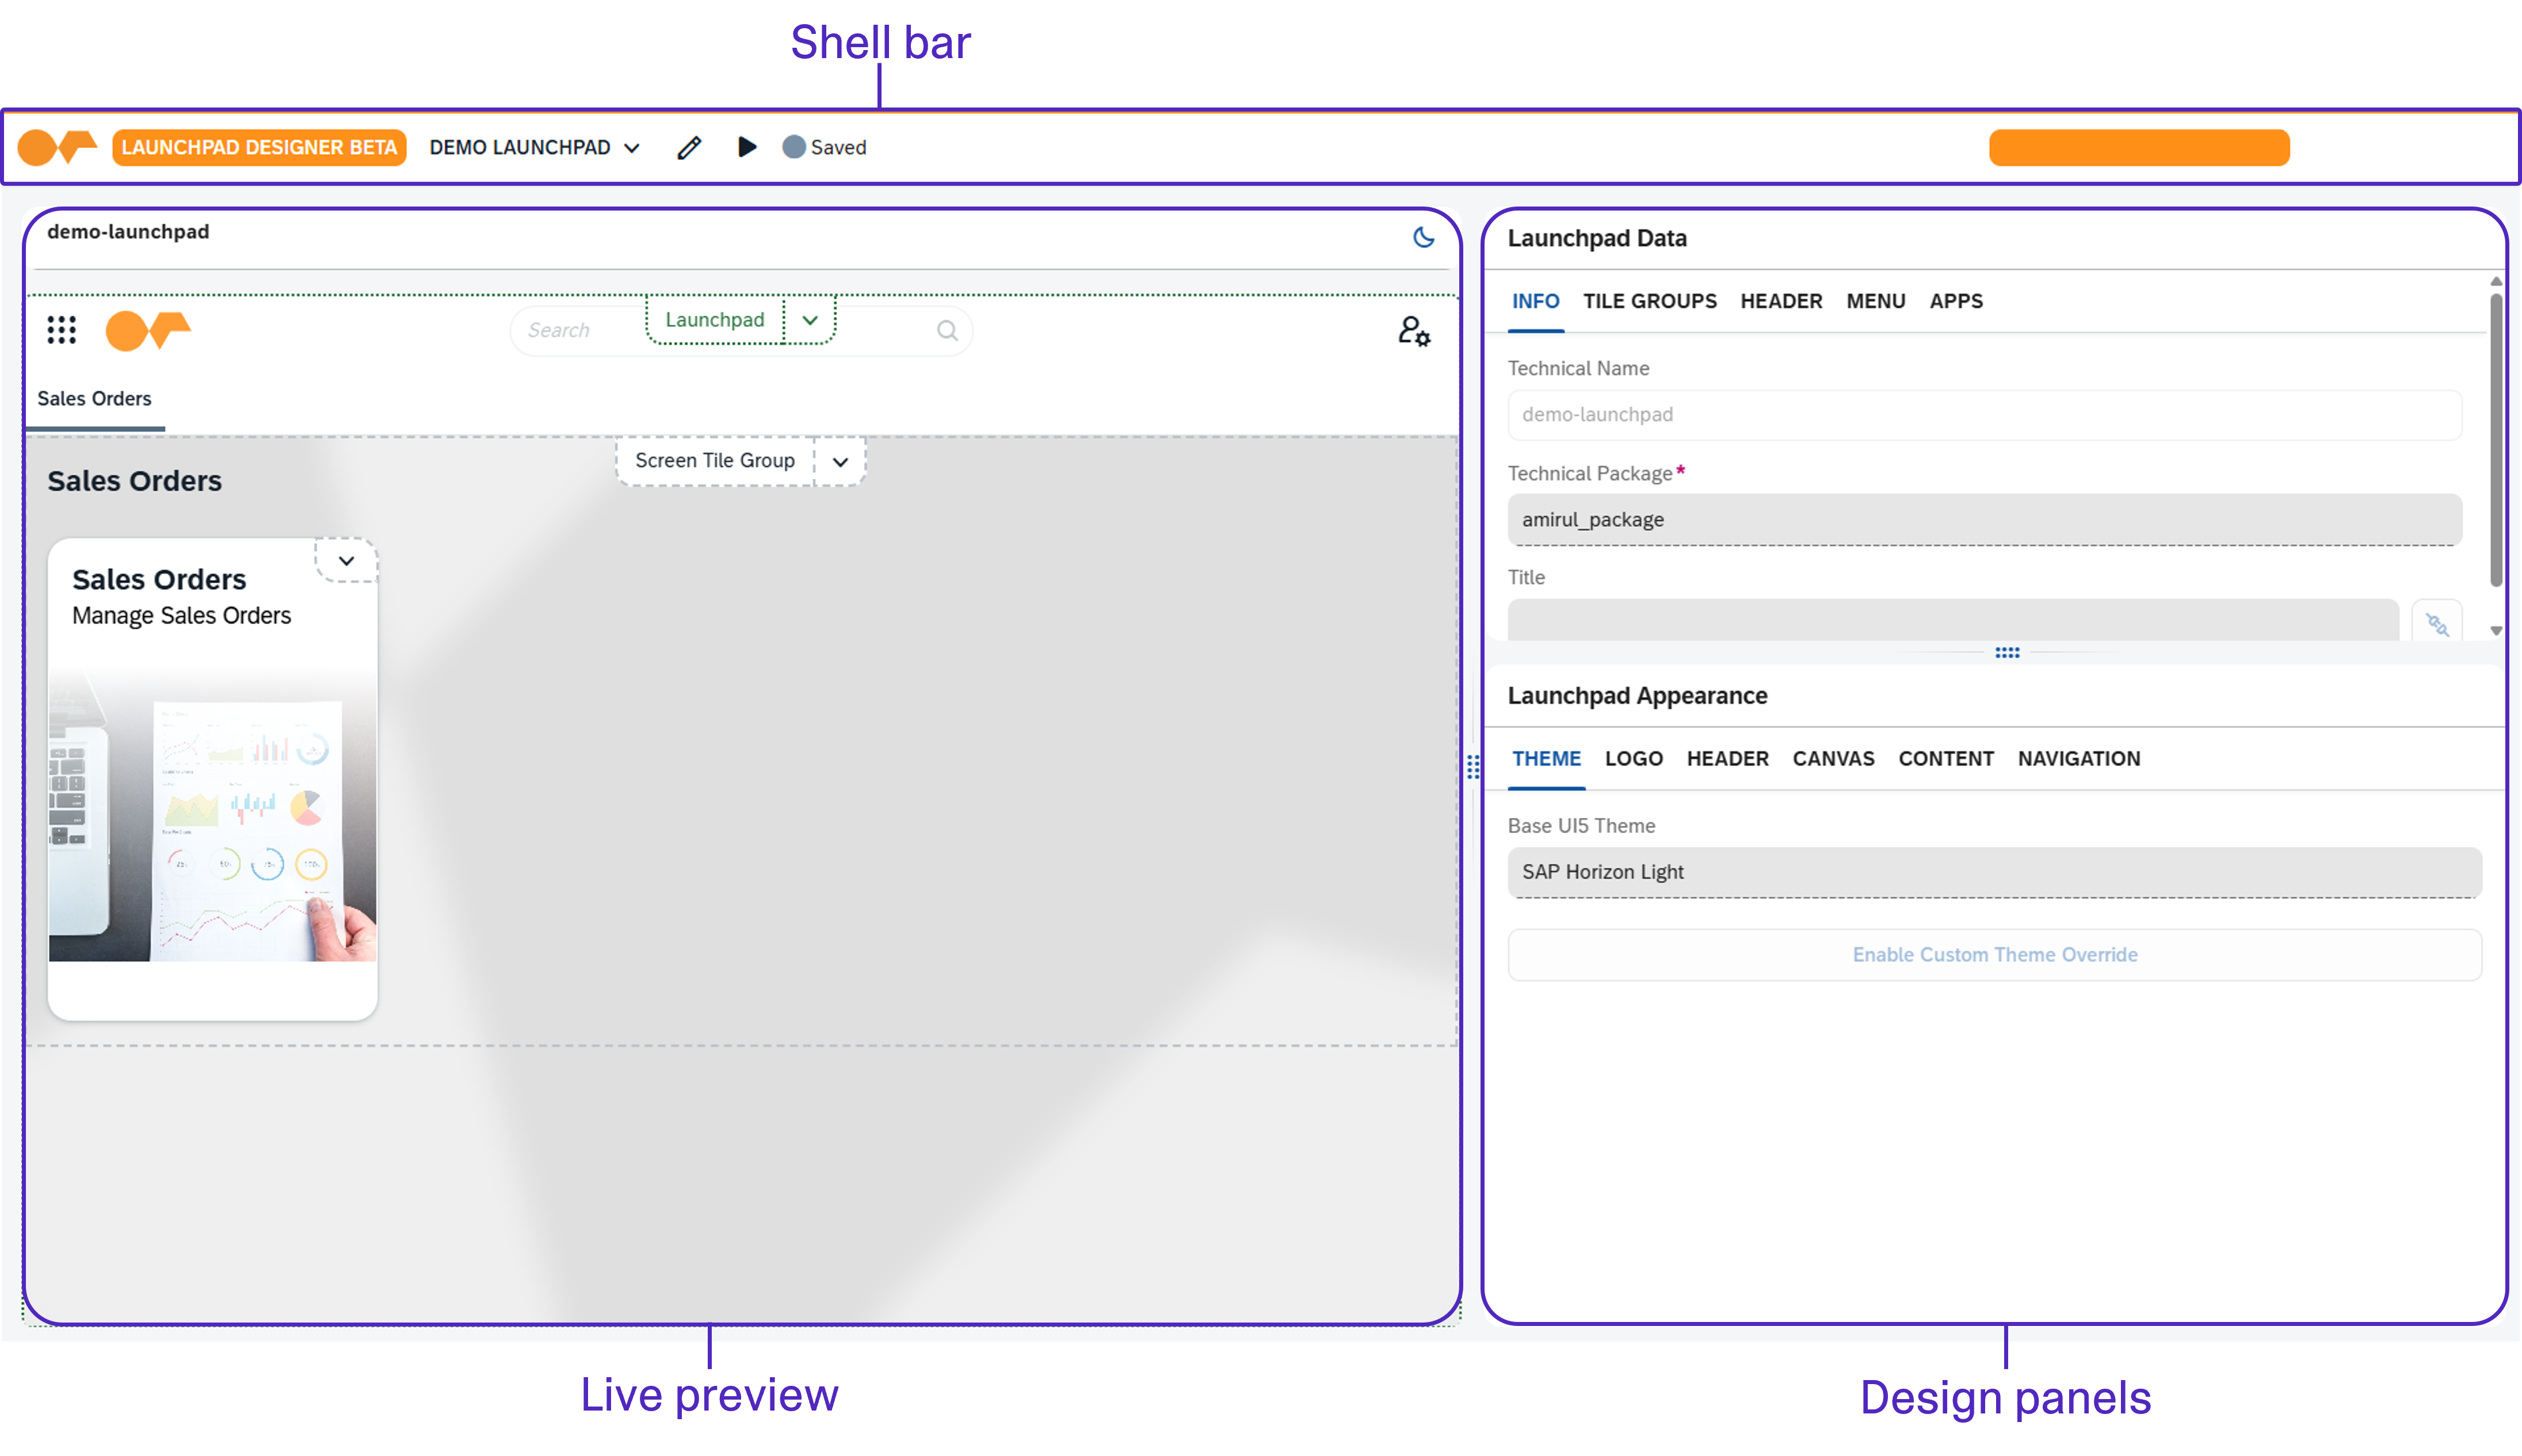The width and height of the screenshot is (2522, 1456).
Task: Open Base UI5 Theme dropdown
Action: pos(1994,872)
